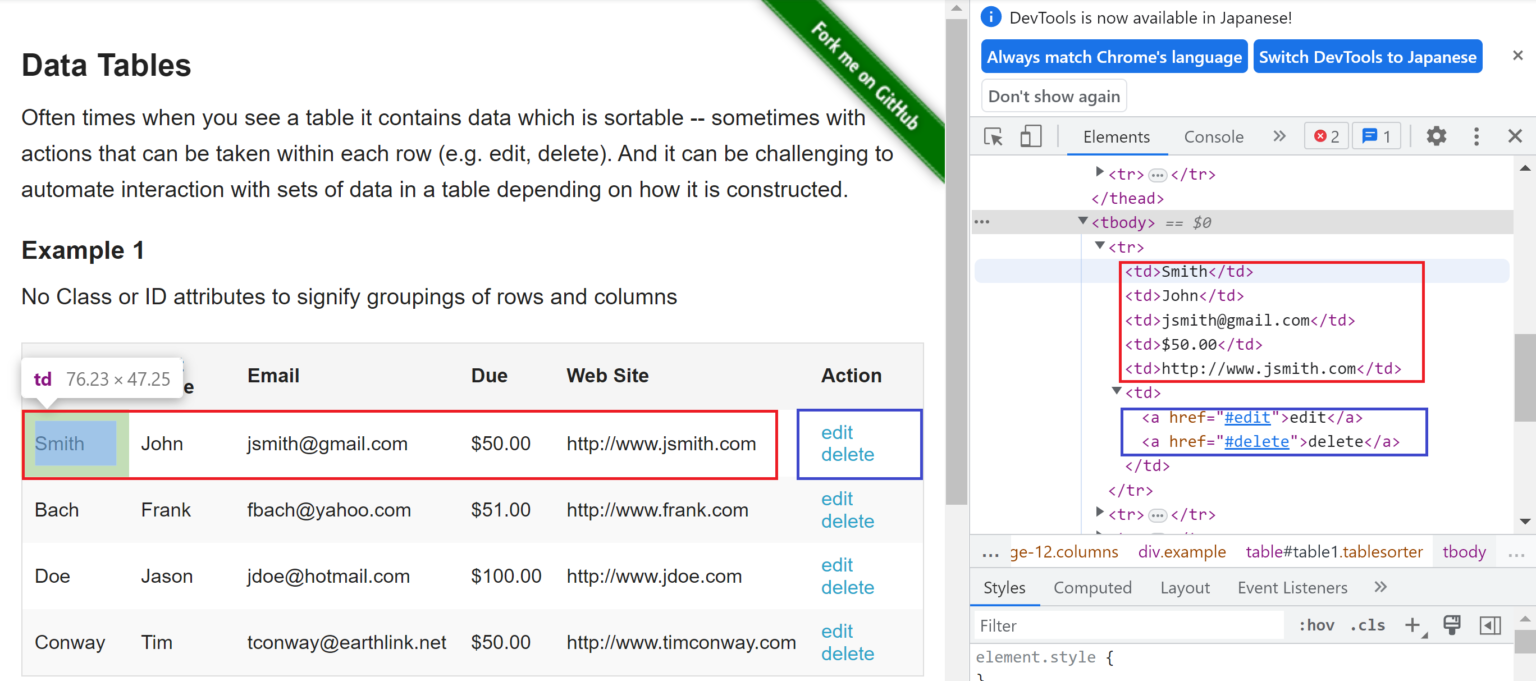Image resolution: width=1536 pixels, height=681 pixels.
Task: Click the blue issues message badge
Action: (x=1376, y=137)
